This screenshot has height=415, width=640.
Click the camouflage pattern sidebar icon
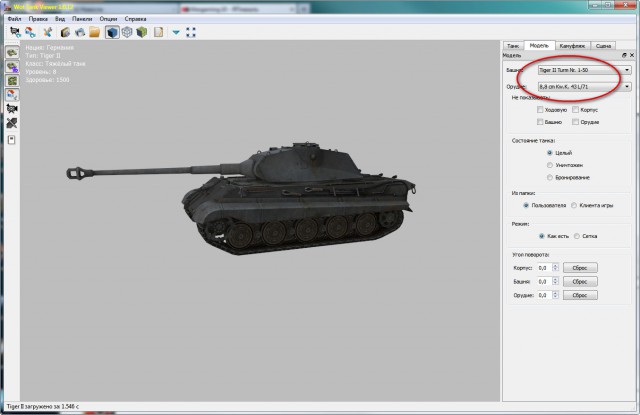12,81
